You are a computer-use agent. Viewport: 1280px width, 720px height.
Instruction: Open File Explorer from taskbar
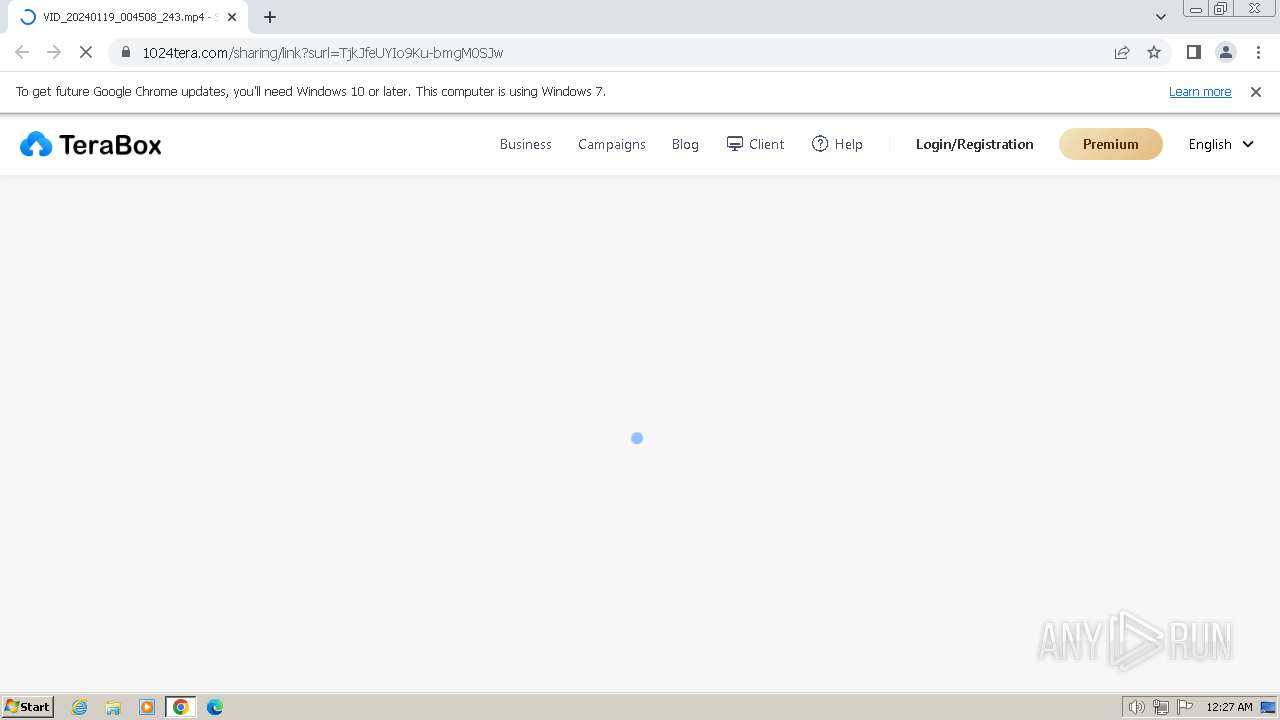(113, 707)
